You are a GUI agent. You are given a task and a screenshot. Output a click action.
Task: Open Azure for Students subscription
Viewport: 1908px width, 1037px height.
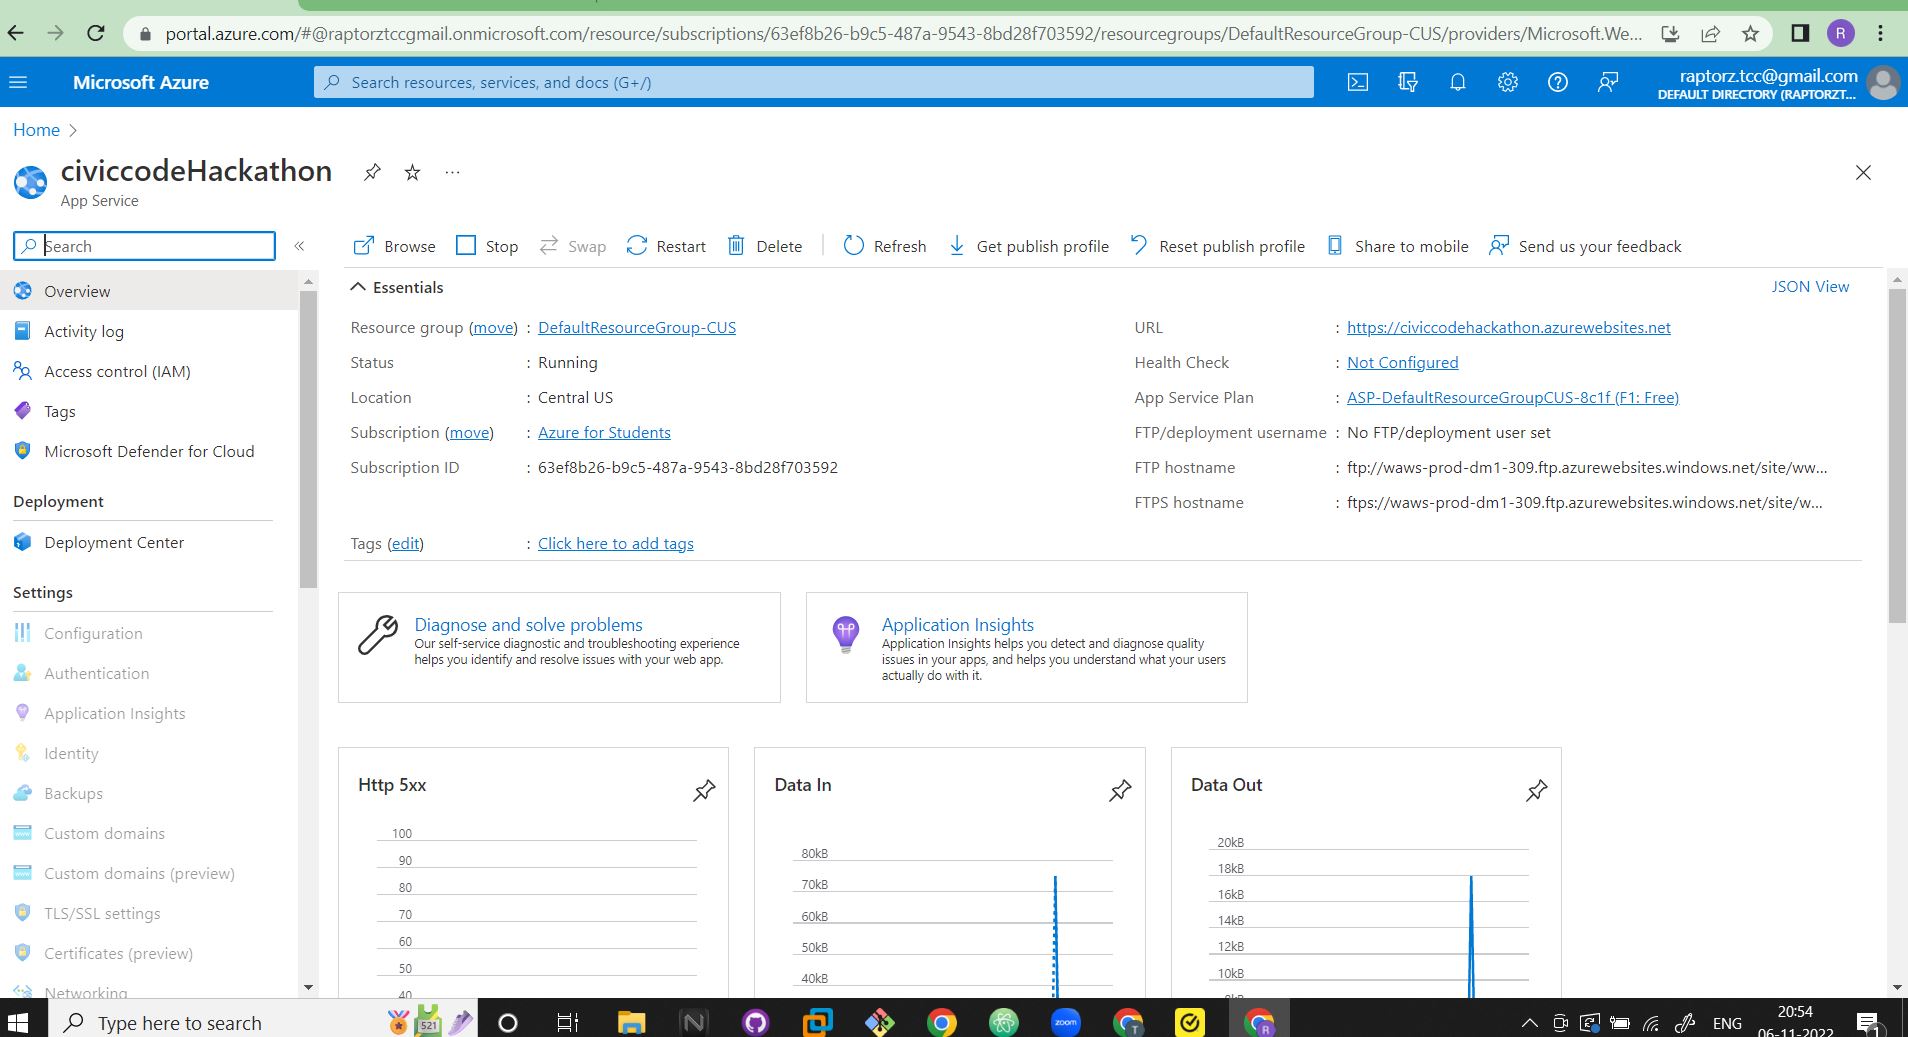pyautogui.click(x=604, y=432)
